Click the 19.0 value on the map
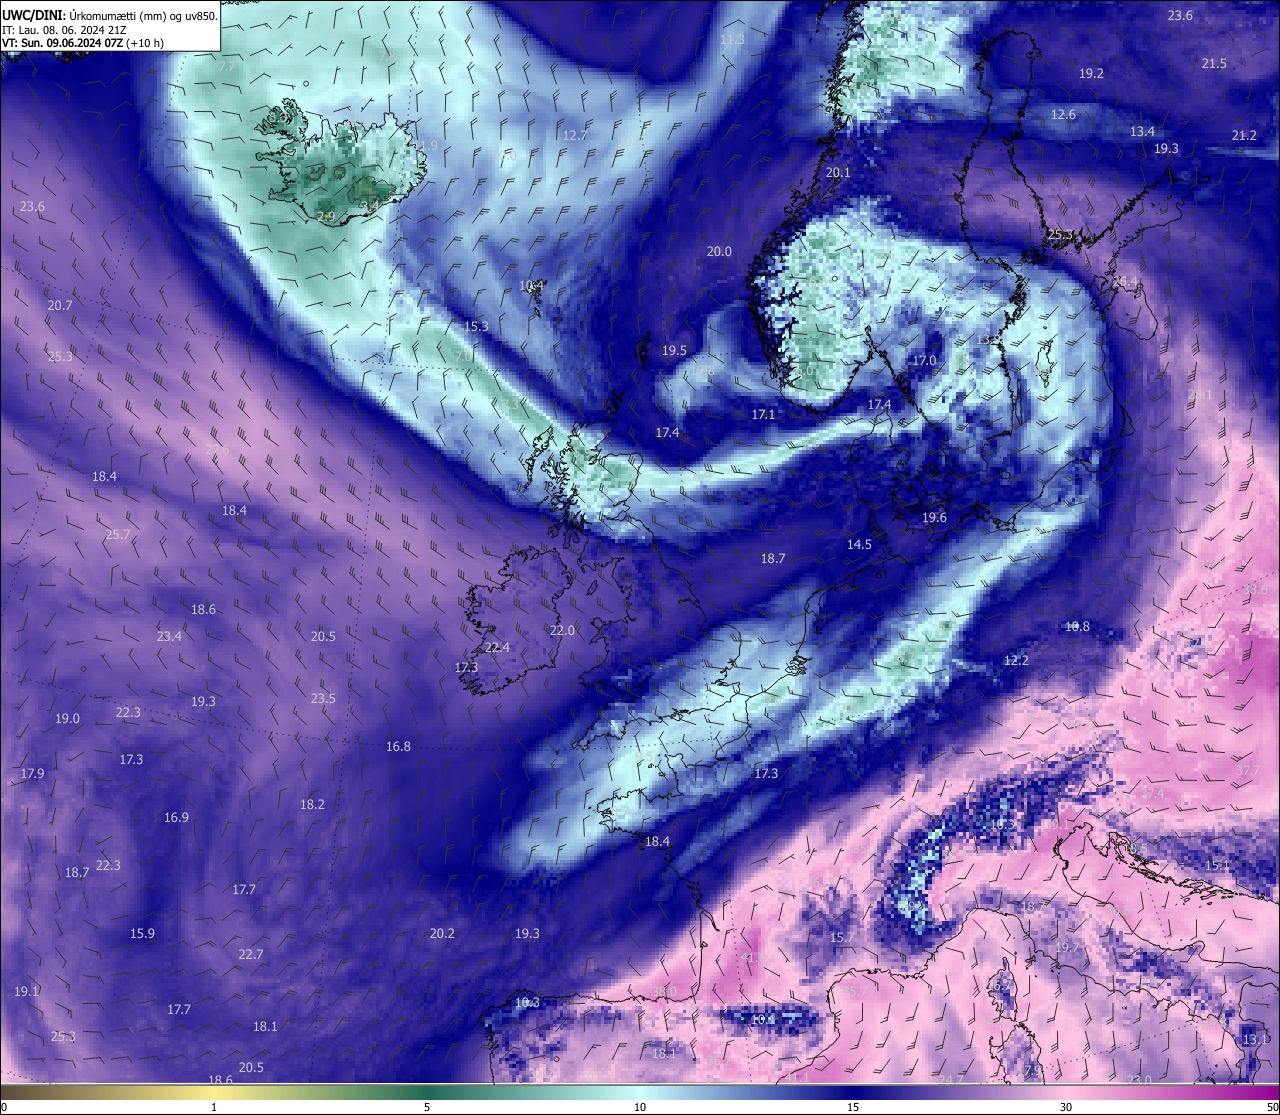The height and width of the screenshot is (1115, 1280). click(x=67, y=718)
